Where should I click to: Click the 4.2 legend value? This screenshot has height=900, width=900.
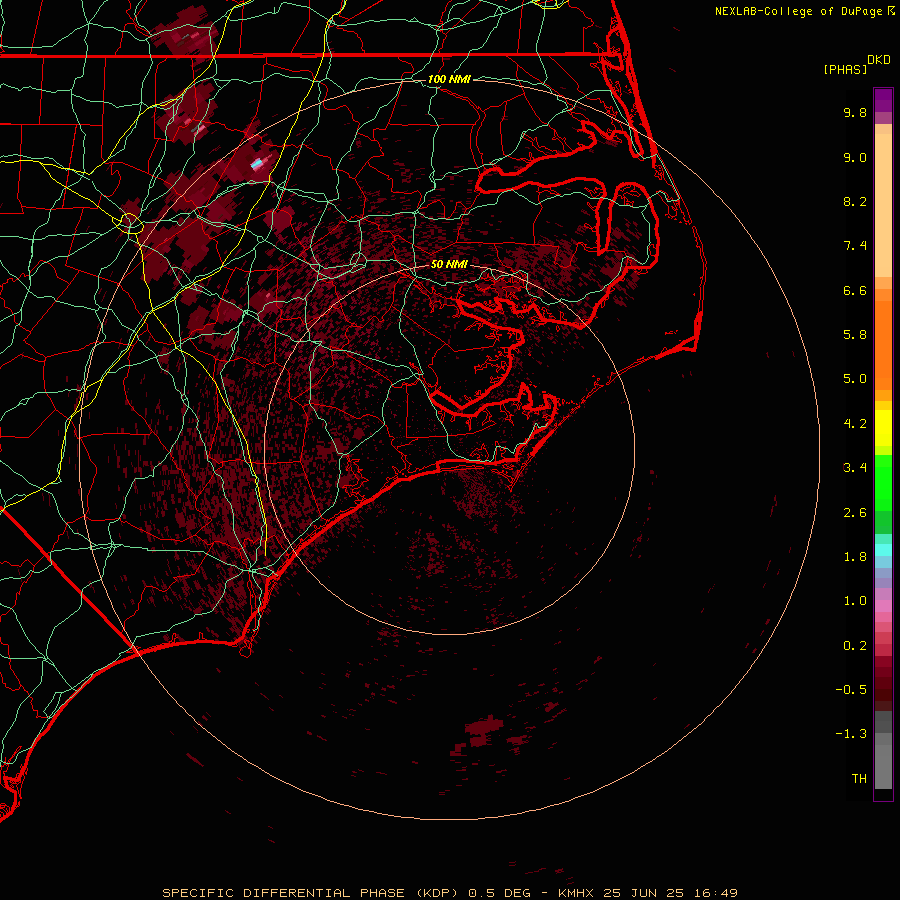coord(855,424)
